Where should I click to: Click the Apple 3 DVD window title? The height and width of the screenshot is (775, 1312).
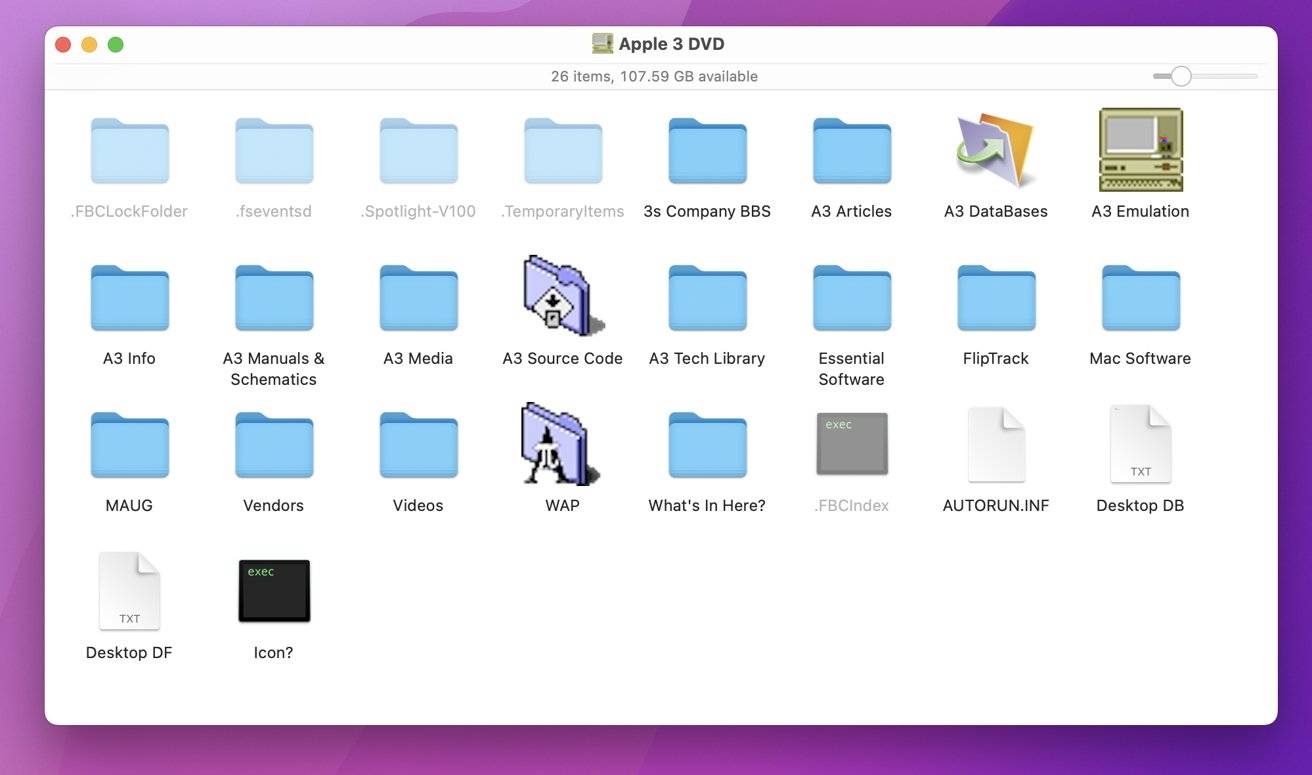pos(671,44)
